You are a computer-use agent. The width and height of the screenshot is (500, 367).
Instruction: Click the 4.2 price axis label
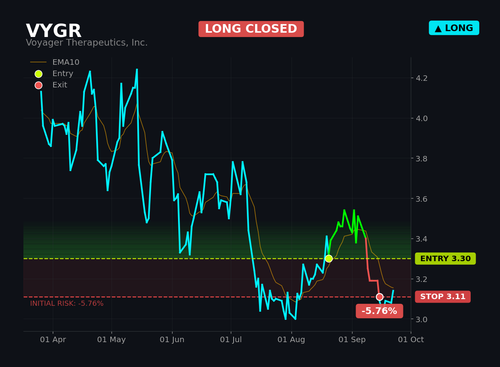pos(421,78)
